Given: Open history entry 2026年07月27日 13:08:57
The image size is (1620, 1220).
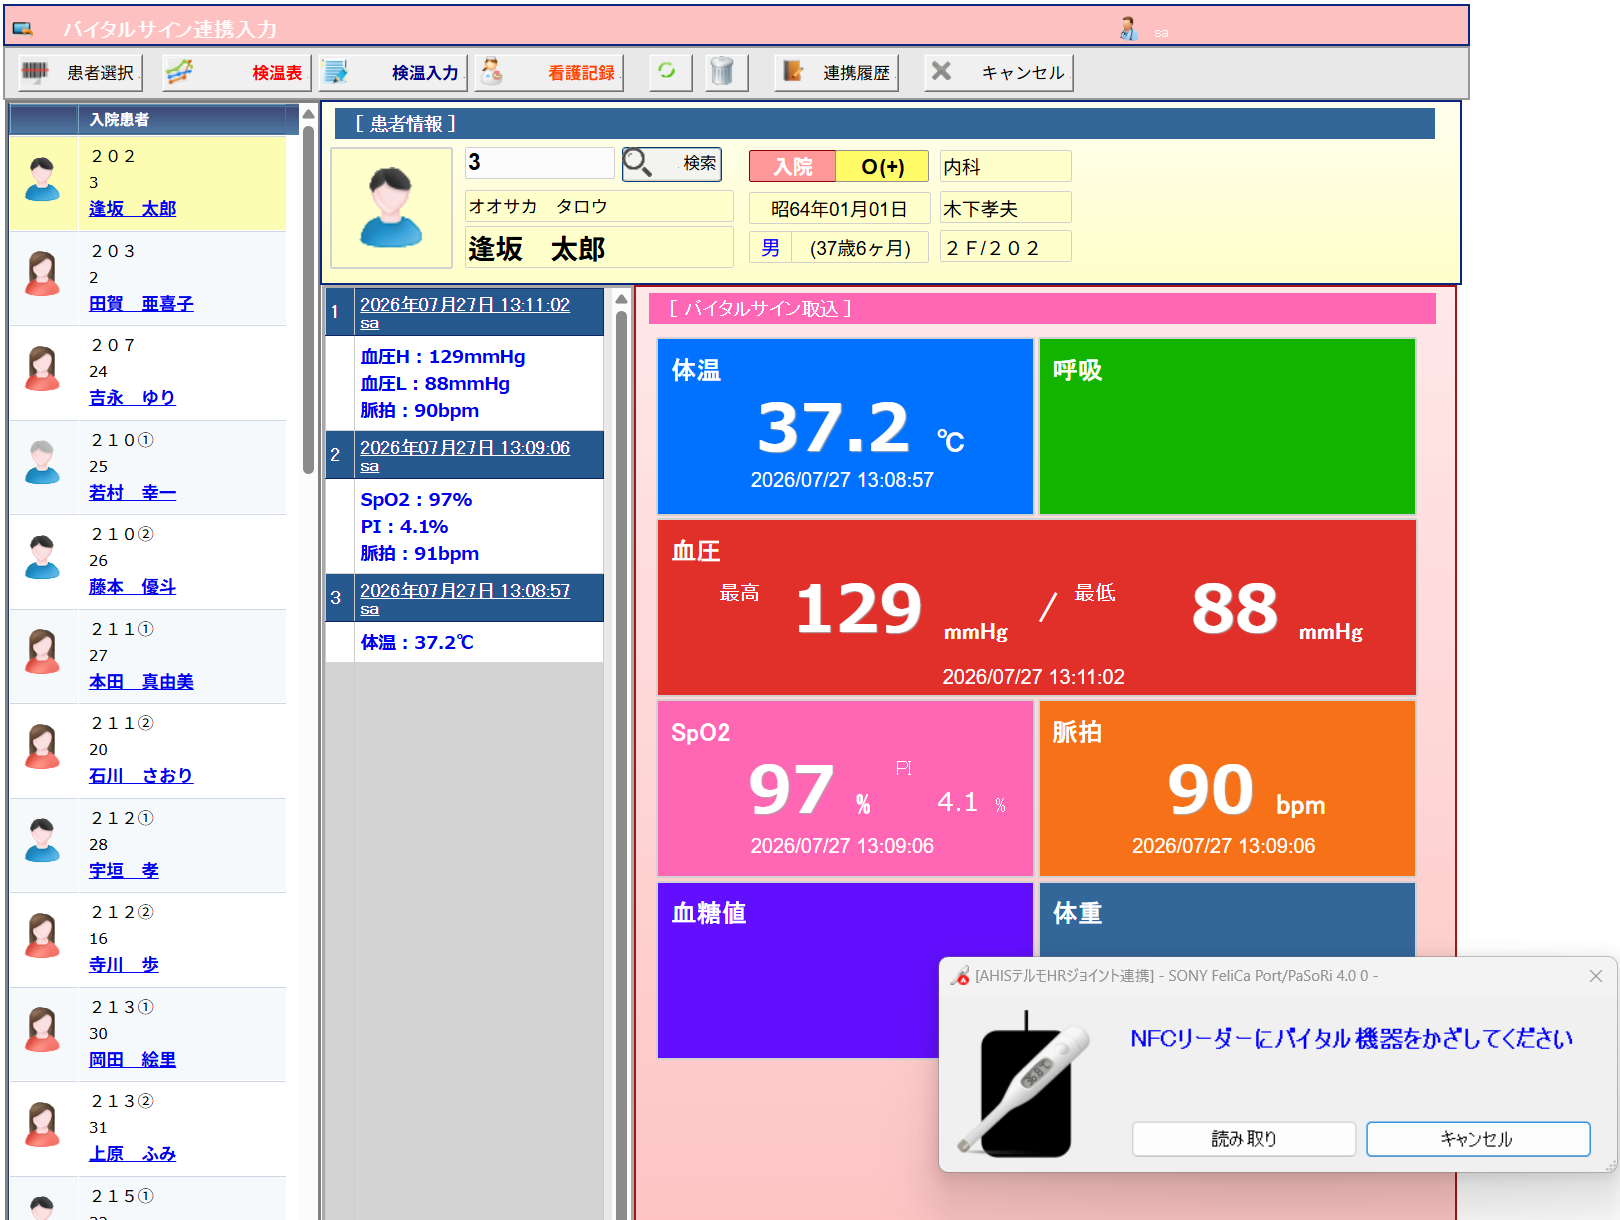Looking at the screenshot, I should 465,591.
